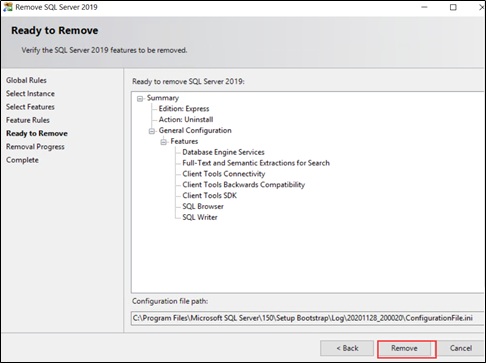Collapse the Features tree node
The height and width of the screenshot is (363, 486).
[163, 142]
